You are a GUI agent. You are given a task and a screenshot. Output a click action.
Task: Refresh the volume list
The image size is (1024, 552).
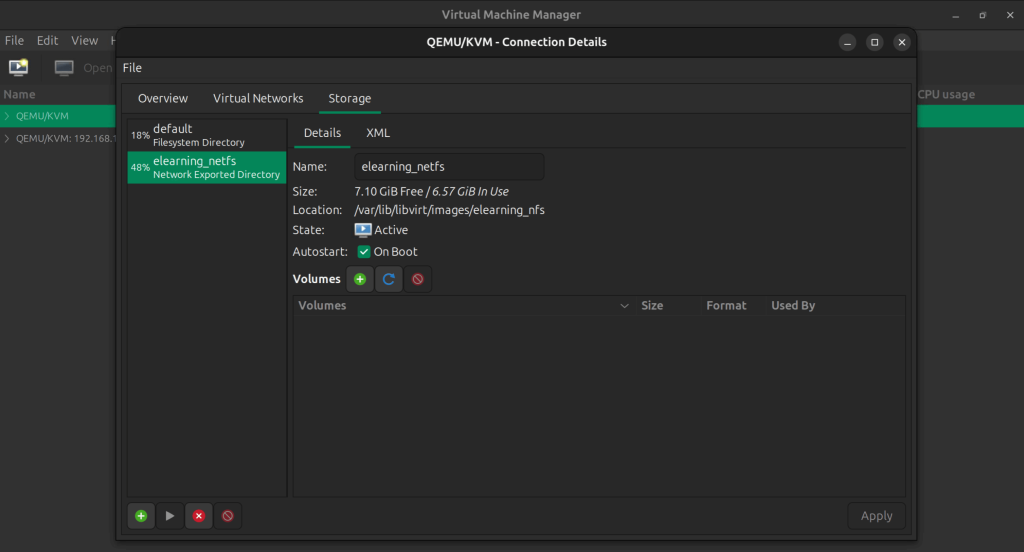pos(389,280)
